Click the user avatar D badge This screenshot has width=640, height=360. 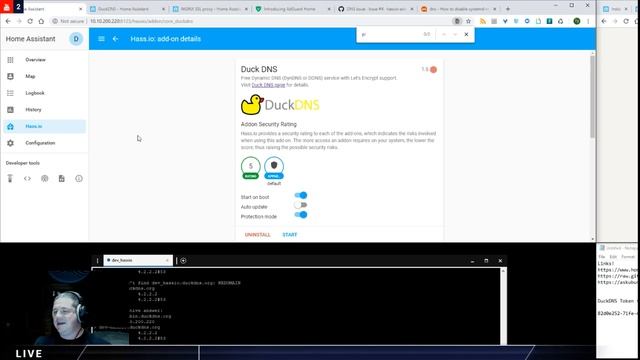pyautogui.click(x=76, y=39)
